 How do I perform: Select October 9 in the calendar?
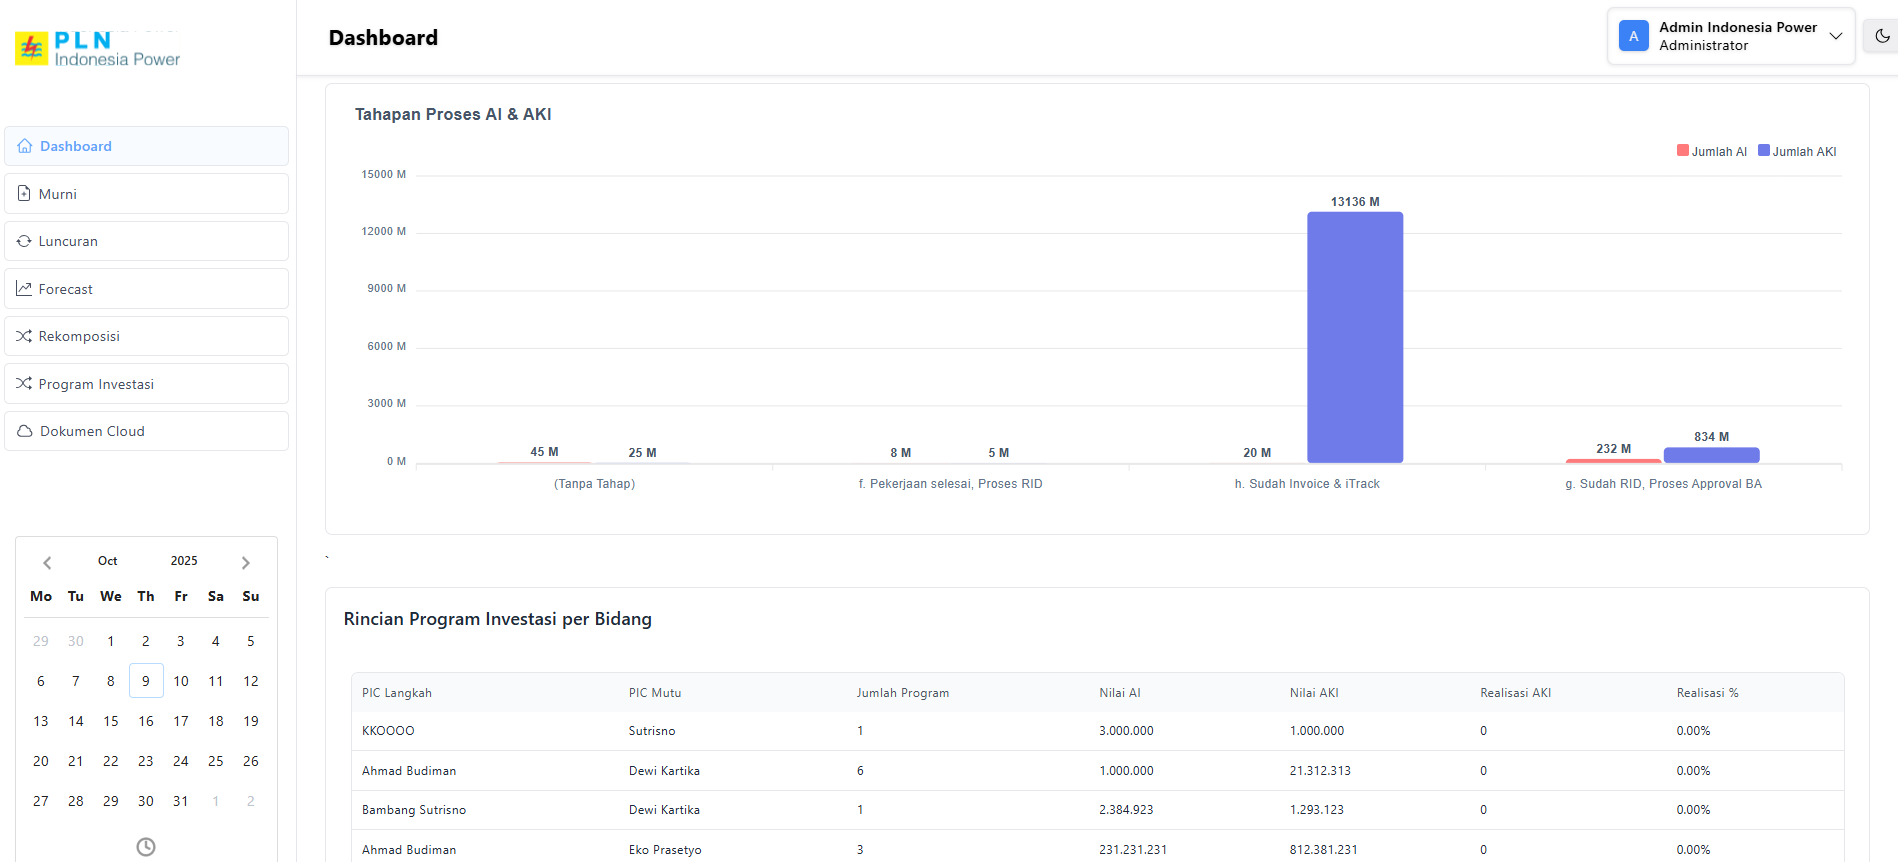click(146, 681)
